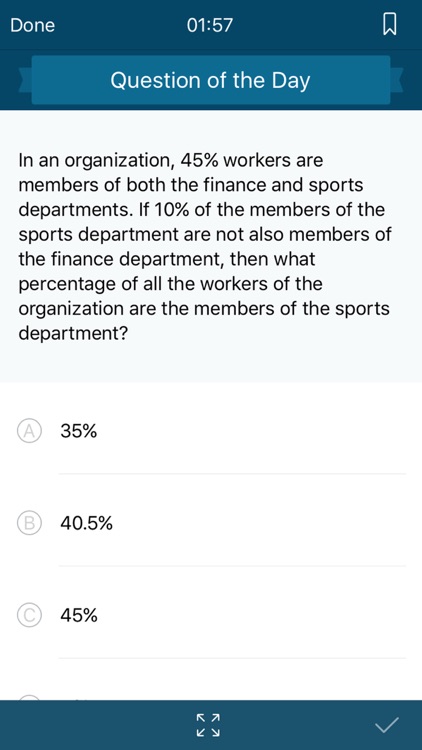Select the 45% answer text
This screenshot has height=750, width=422.
[79, 616]
